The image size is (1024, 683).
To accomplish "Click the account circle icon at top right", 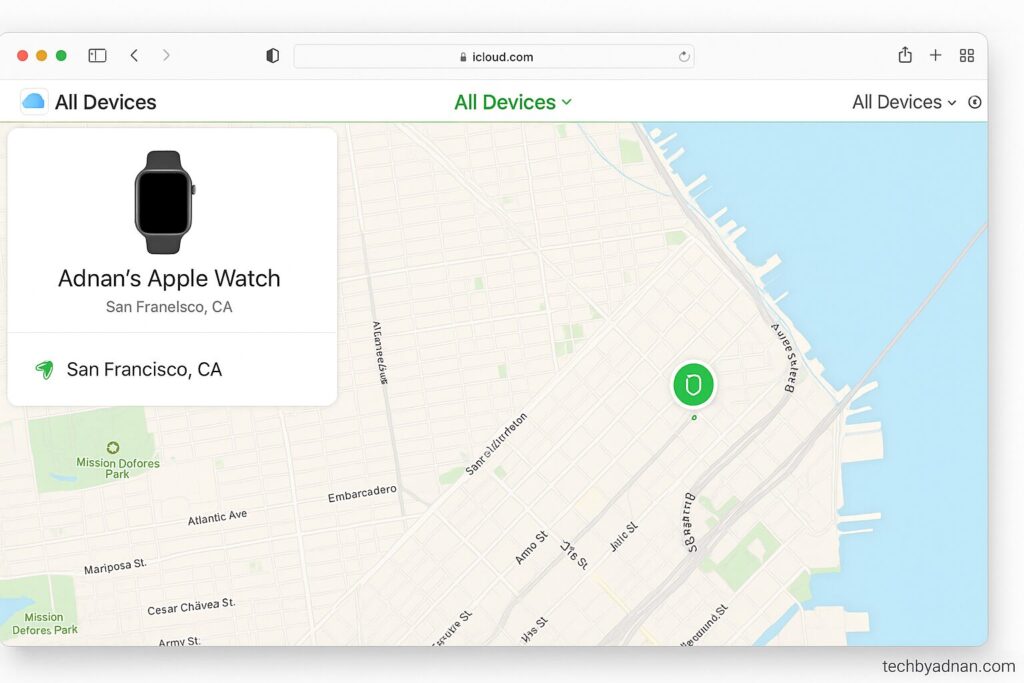I will 974,103.
